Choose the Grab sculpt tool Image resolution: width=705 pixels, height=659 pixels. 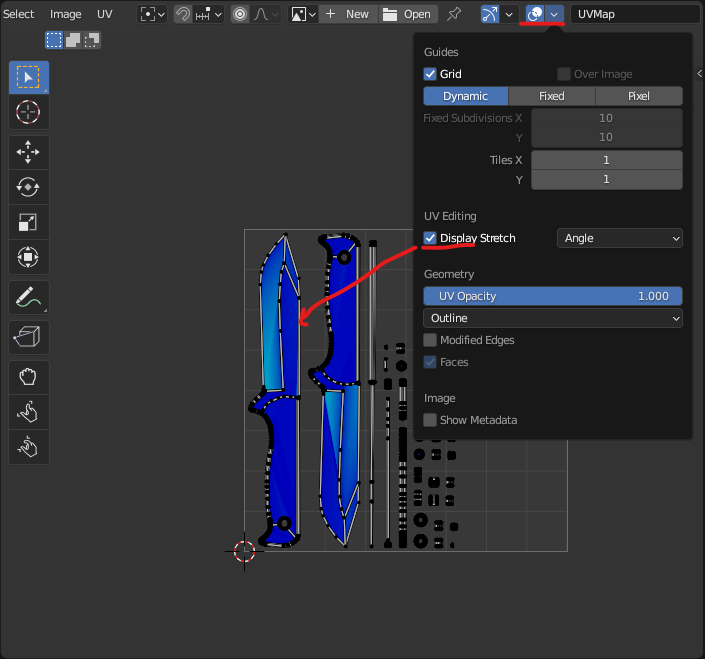pos(28,377)
